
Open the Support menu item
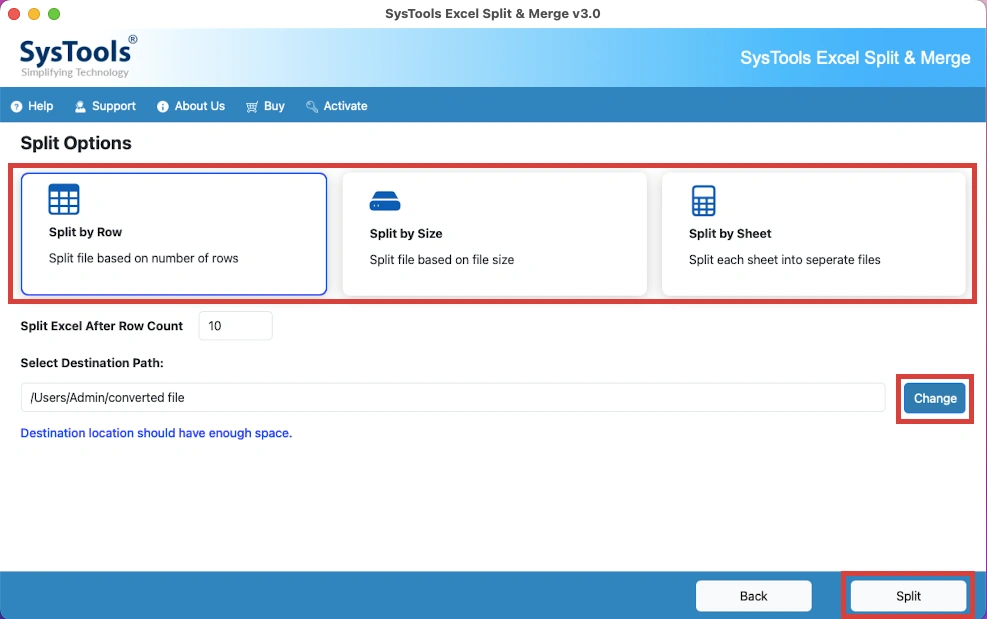[x=105, y=106]
